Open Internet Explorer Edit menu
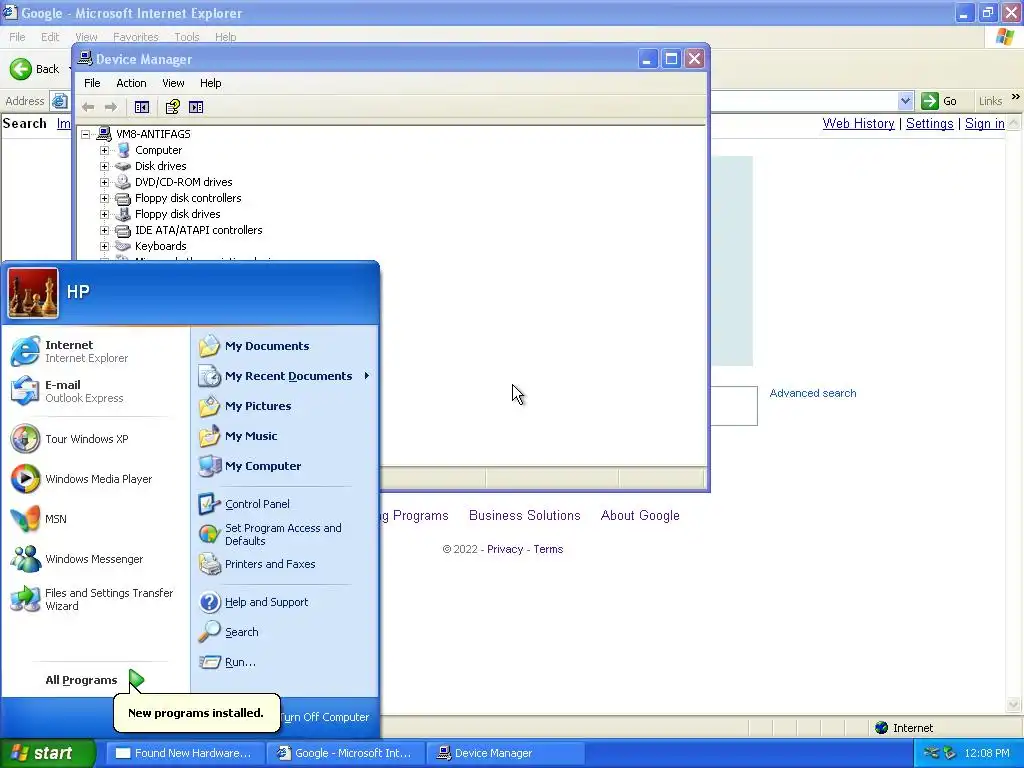 click(x=50, y=37)
